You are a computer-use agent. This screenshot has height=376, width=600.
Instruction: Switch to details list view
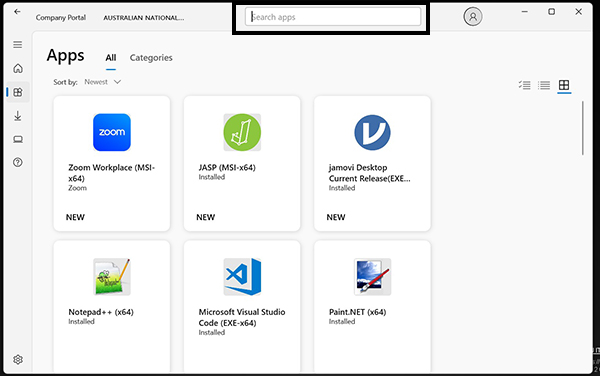544,85
